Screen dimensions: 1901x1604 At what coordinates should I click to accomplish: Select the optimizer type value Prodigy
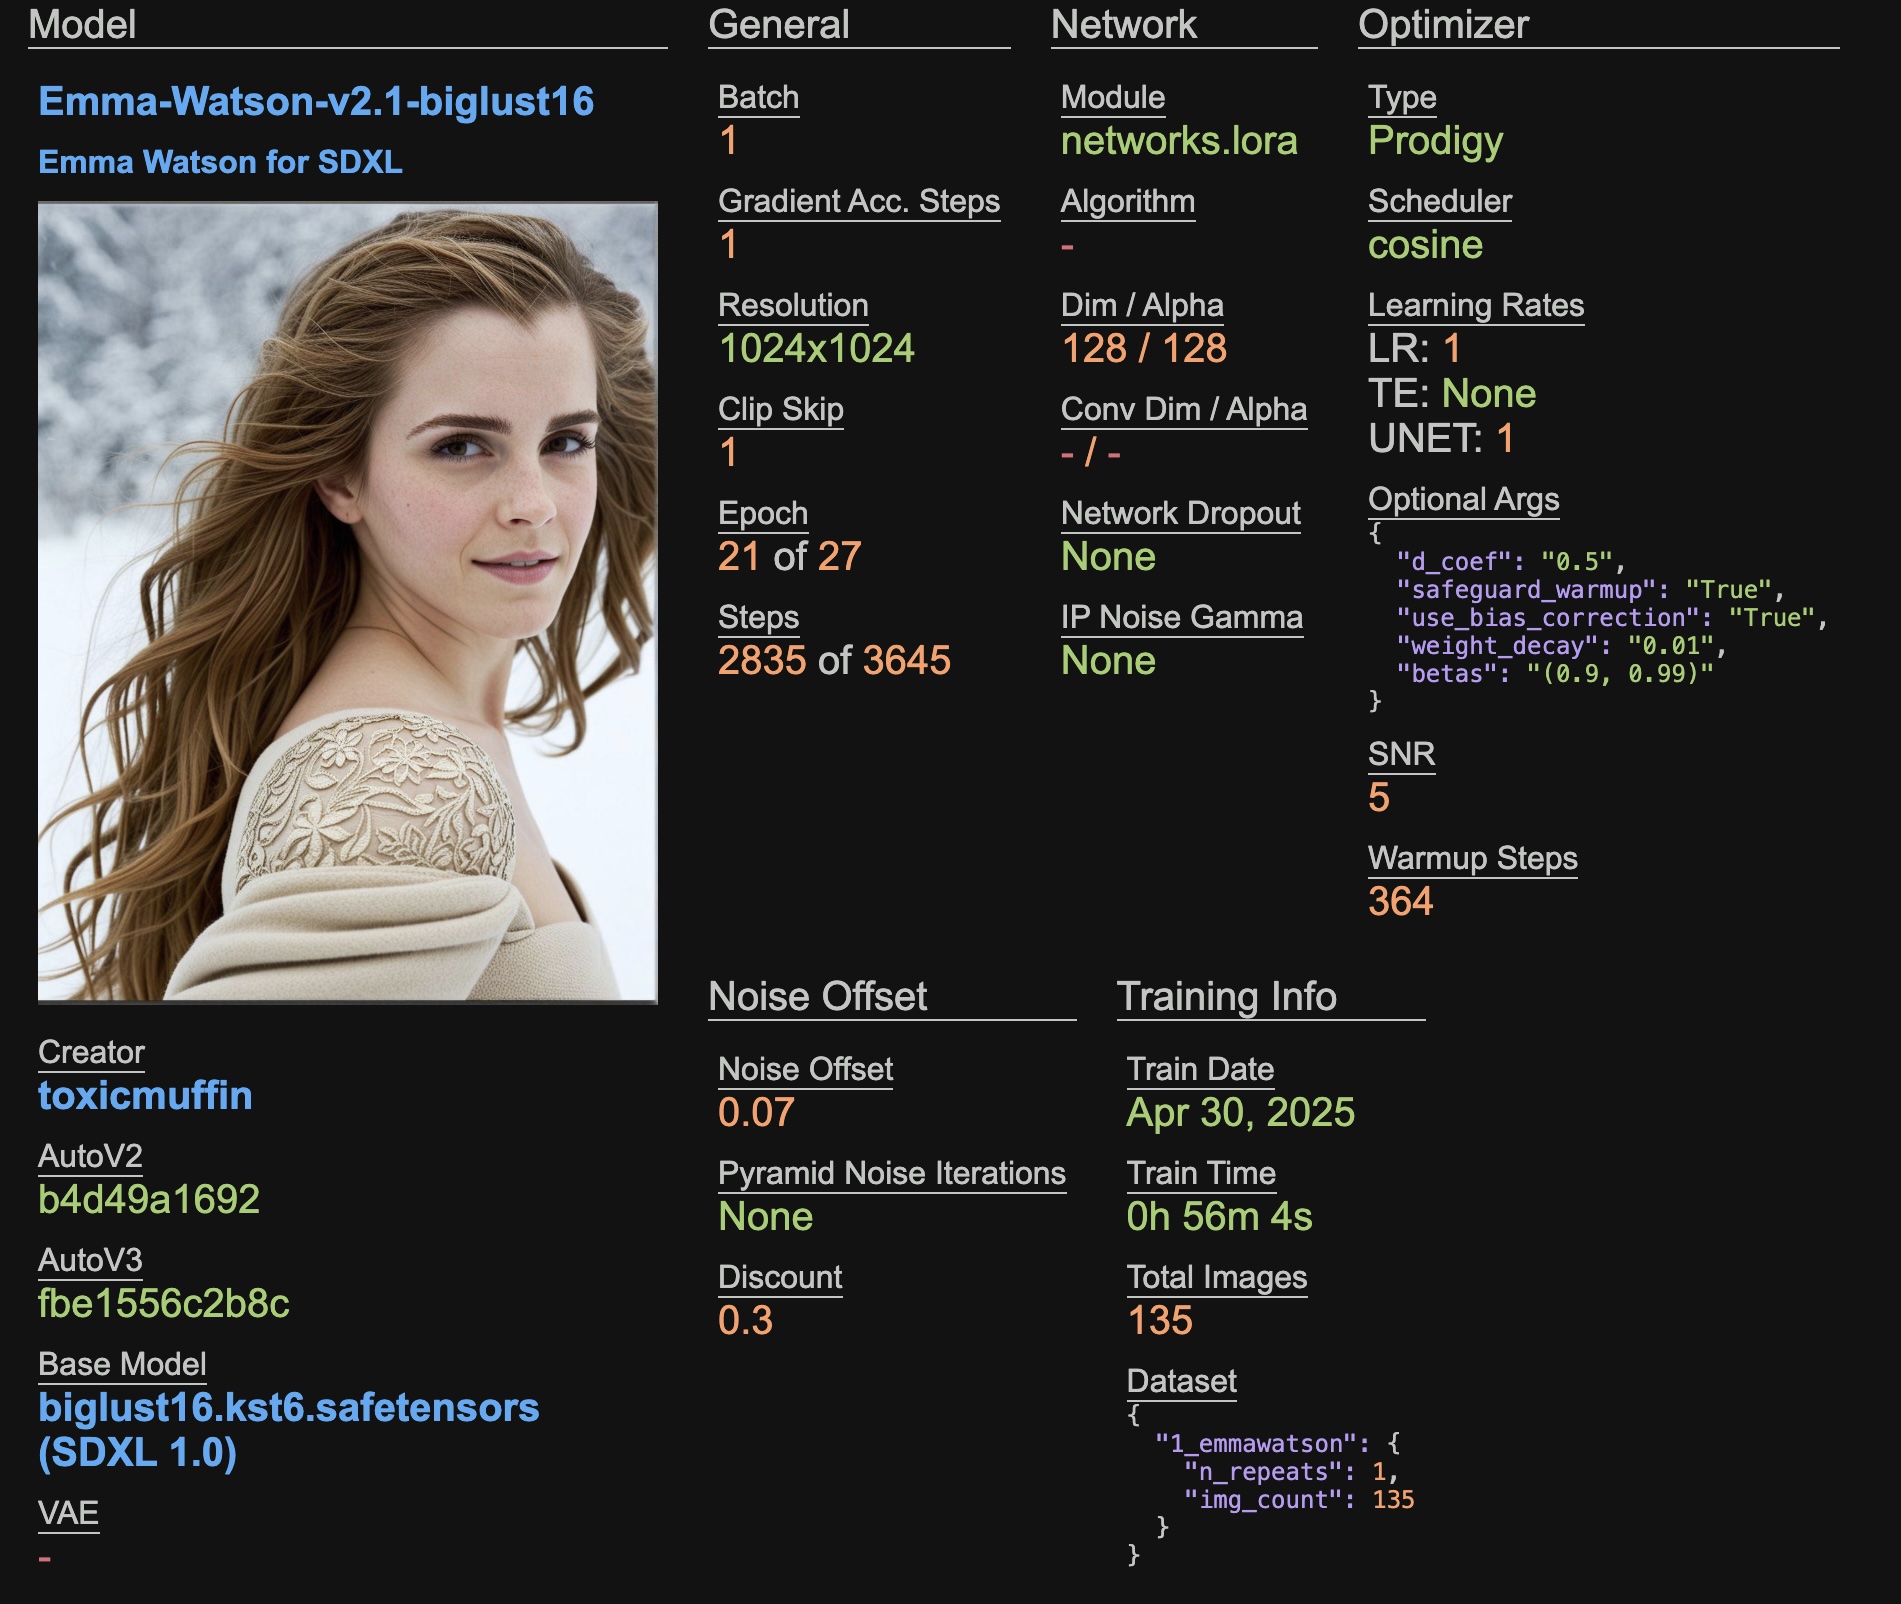tap(1436, 141)
